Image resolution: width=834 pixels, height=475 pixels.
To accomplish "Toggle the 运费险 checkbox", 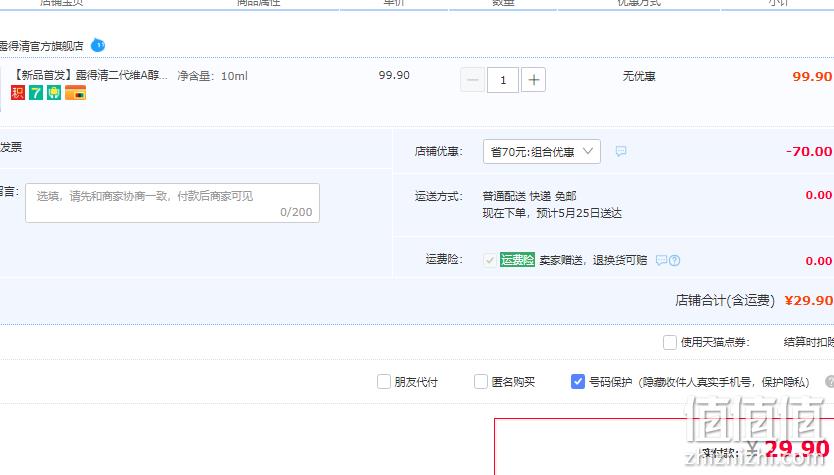I will tap(489, 260).
